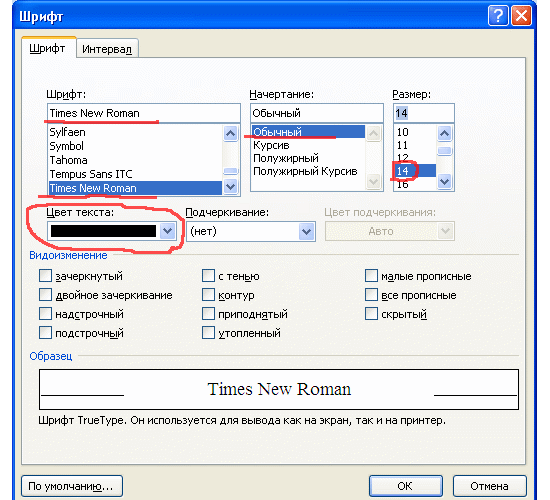Select Times New Roman in font list

point(135,188)
